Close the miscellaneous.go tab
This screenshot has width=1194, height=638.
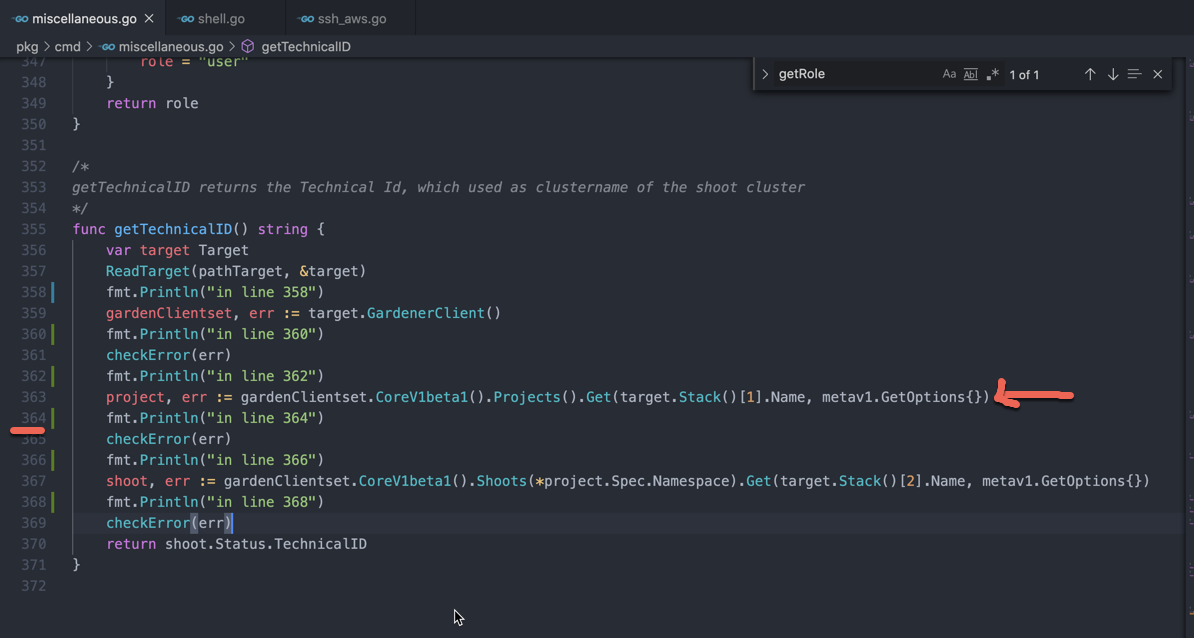point(150,17)
